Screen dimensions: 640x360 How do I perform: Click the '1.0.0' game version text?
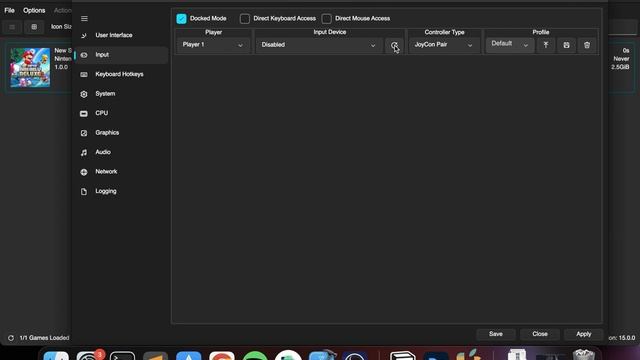[x=61, y=67]
